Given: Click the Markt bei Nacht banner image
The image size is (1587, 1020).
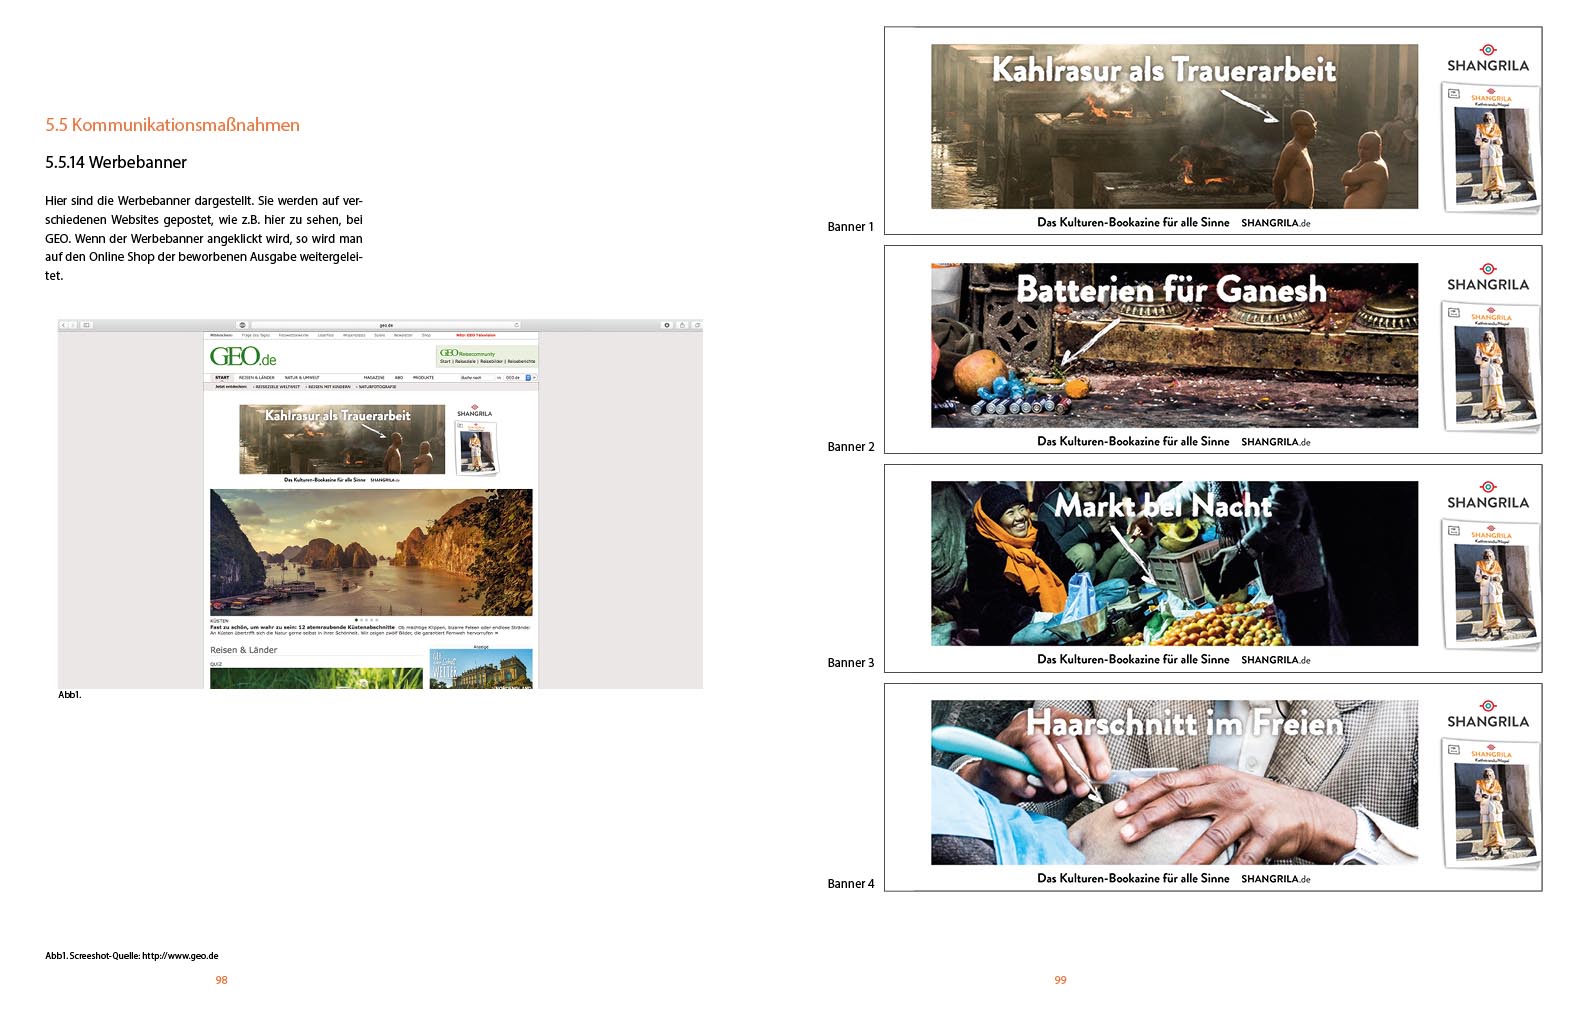Looking at the screenshot, I should click(1174, 563).
